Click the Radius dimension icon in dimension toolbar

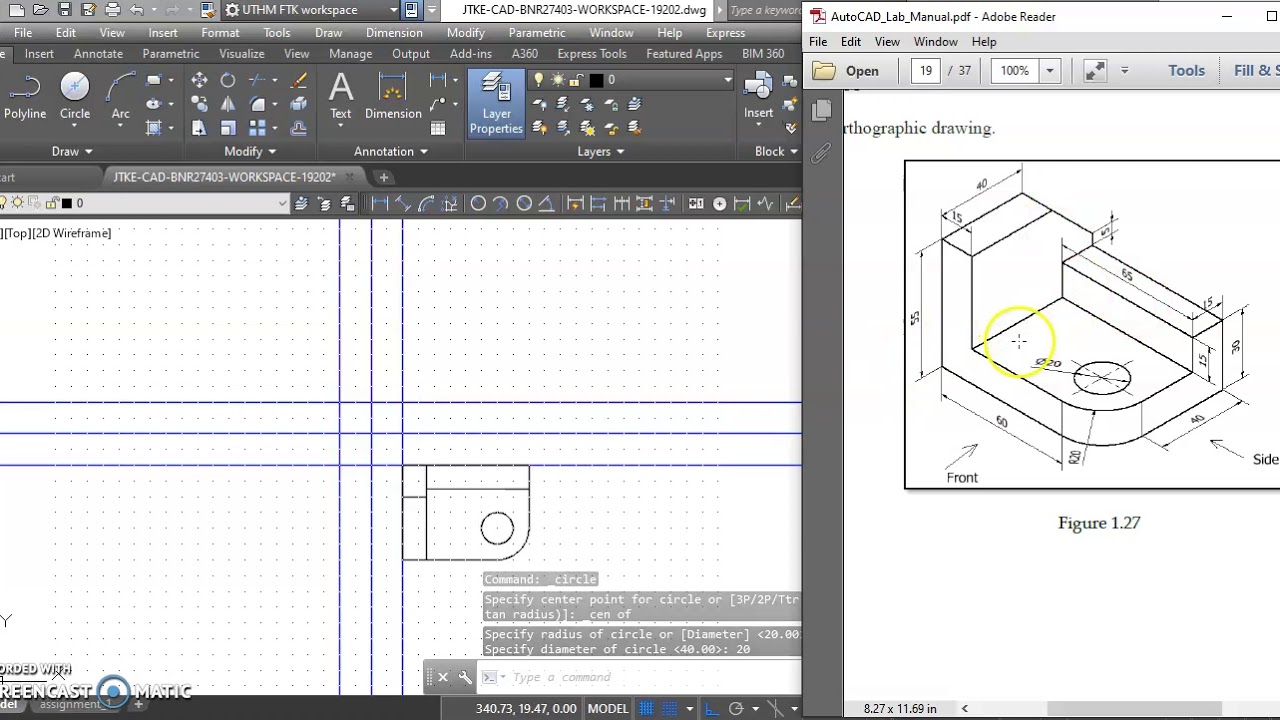point(478,204)
